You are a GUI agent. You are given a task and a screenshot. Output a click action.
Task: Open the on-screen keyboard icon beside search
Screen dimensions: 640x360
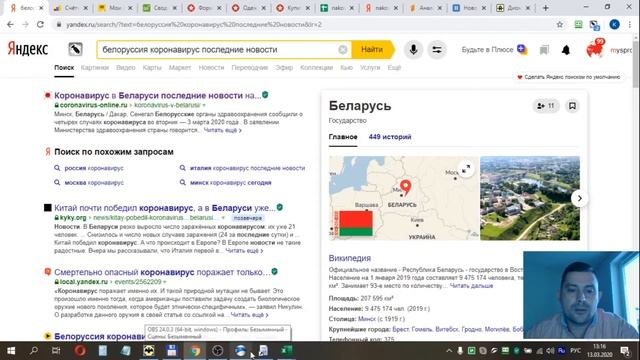tap(75, 49)
